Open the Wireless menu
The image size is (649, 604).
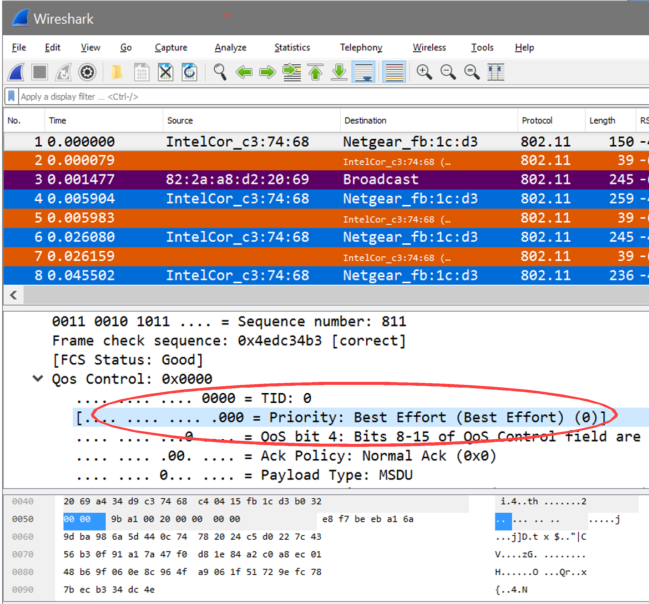click(x=429, y=48)
